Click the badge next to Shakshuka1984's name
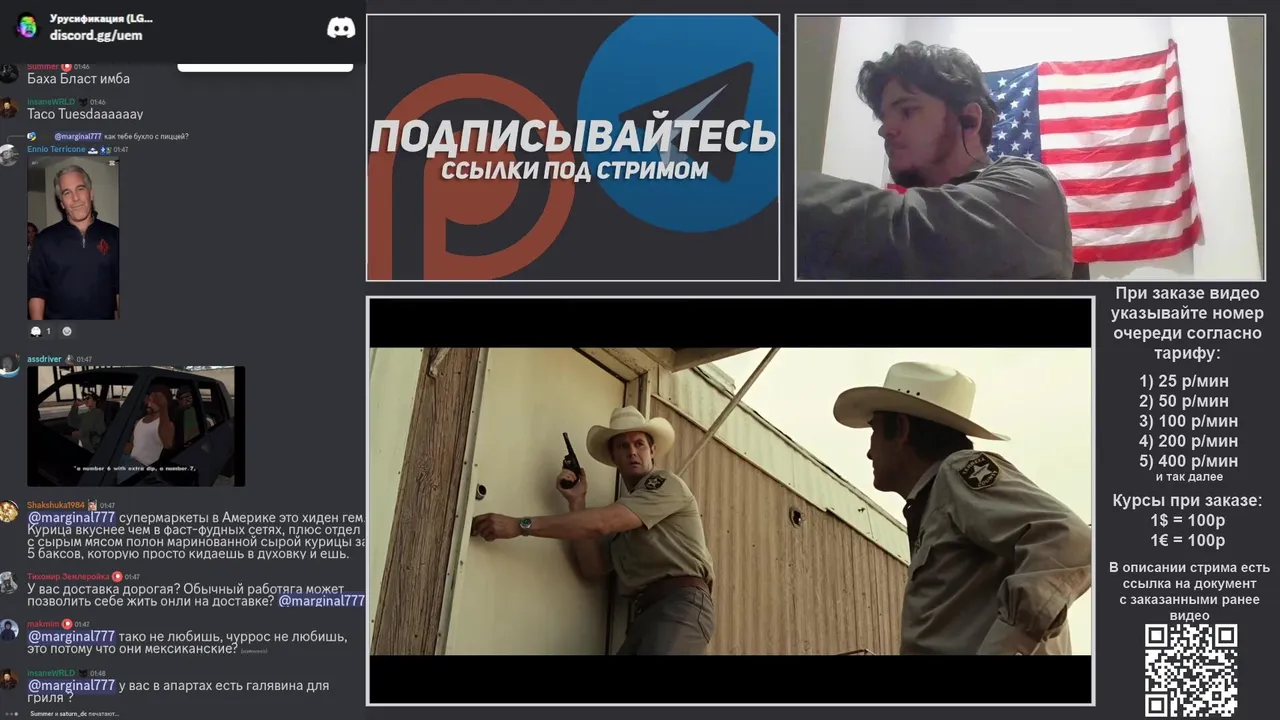Viewport: 1280px width, 720px height. (92, 505)
